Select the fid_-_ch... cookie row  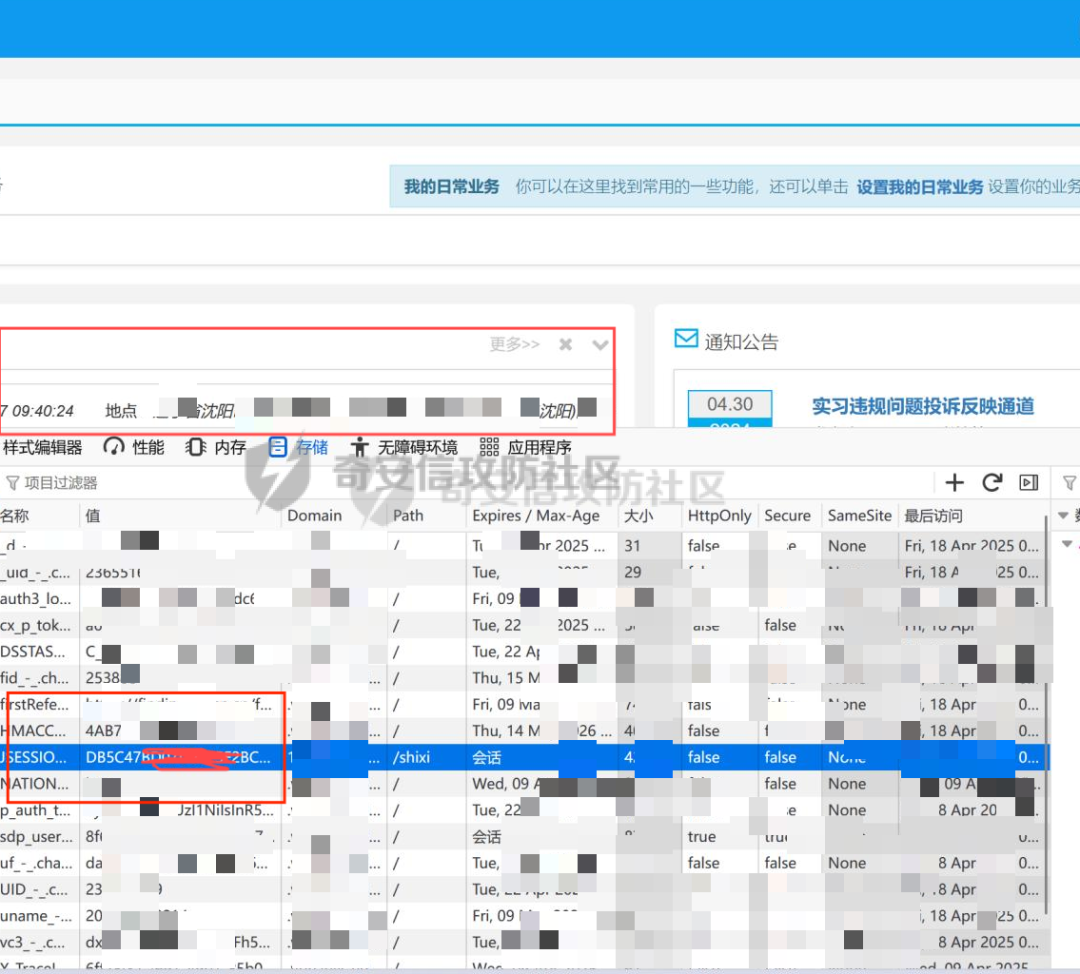coord(523,678)
